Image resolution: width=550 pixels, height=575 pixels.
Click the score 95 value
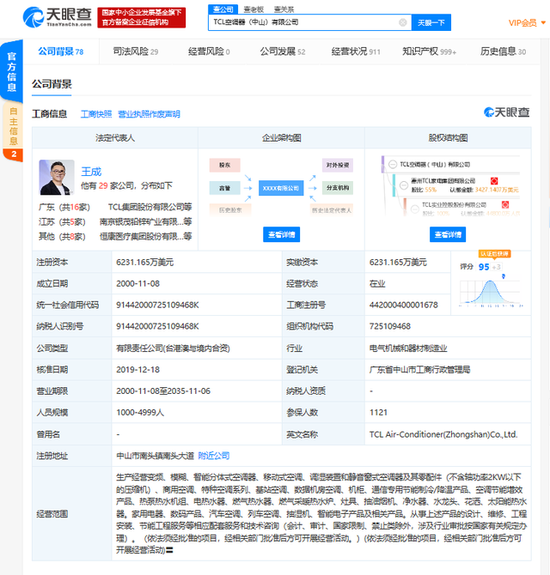click(484, 267)
